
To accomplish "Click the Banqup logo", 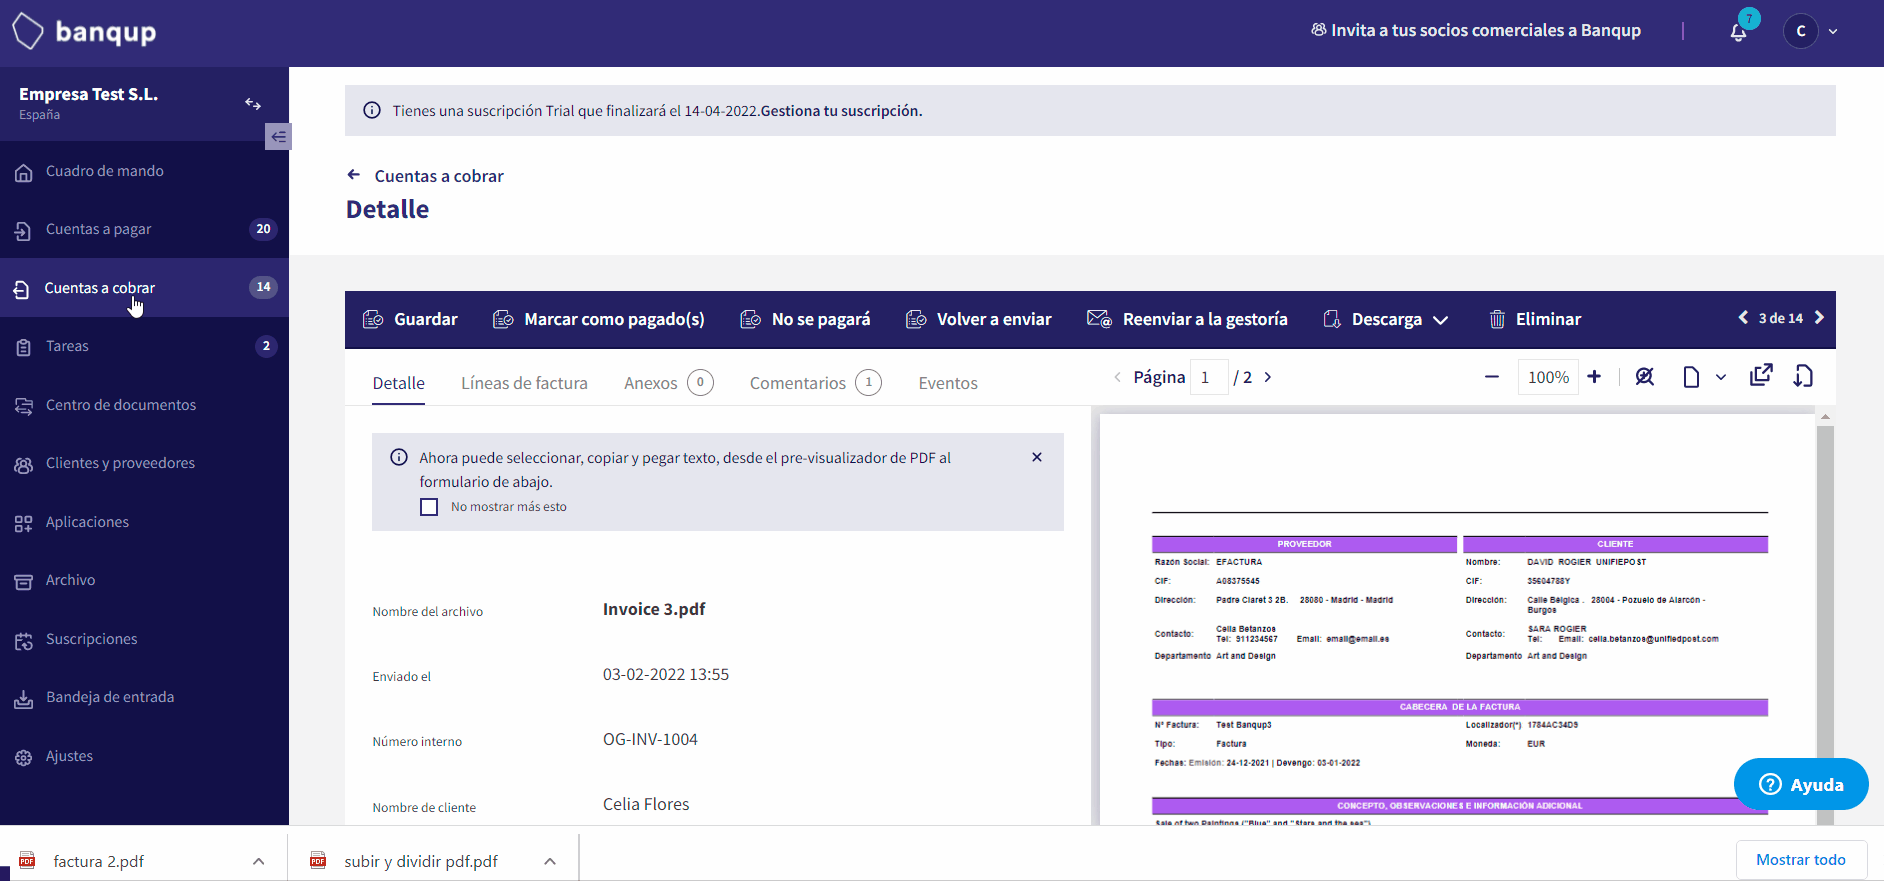I will click(85, 31).
